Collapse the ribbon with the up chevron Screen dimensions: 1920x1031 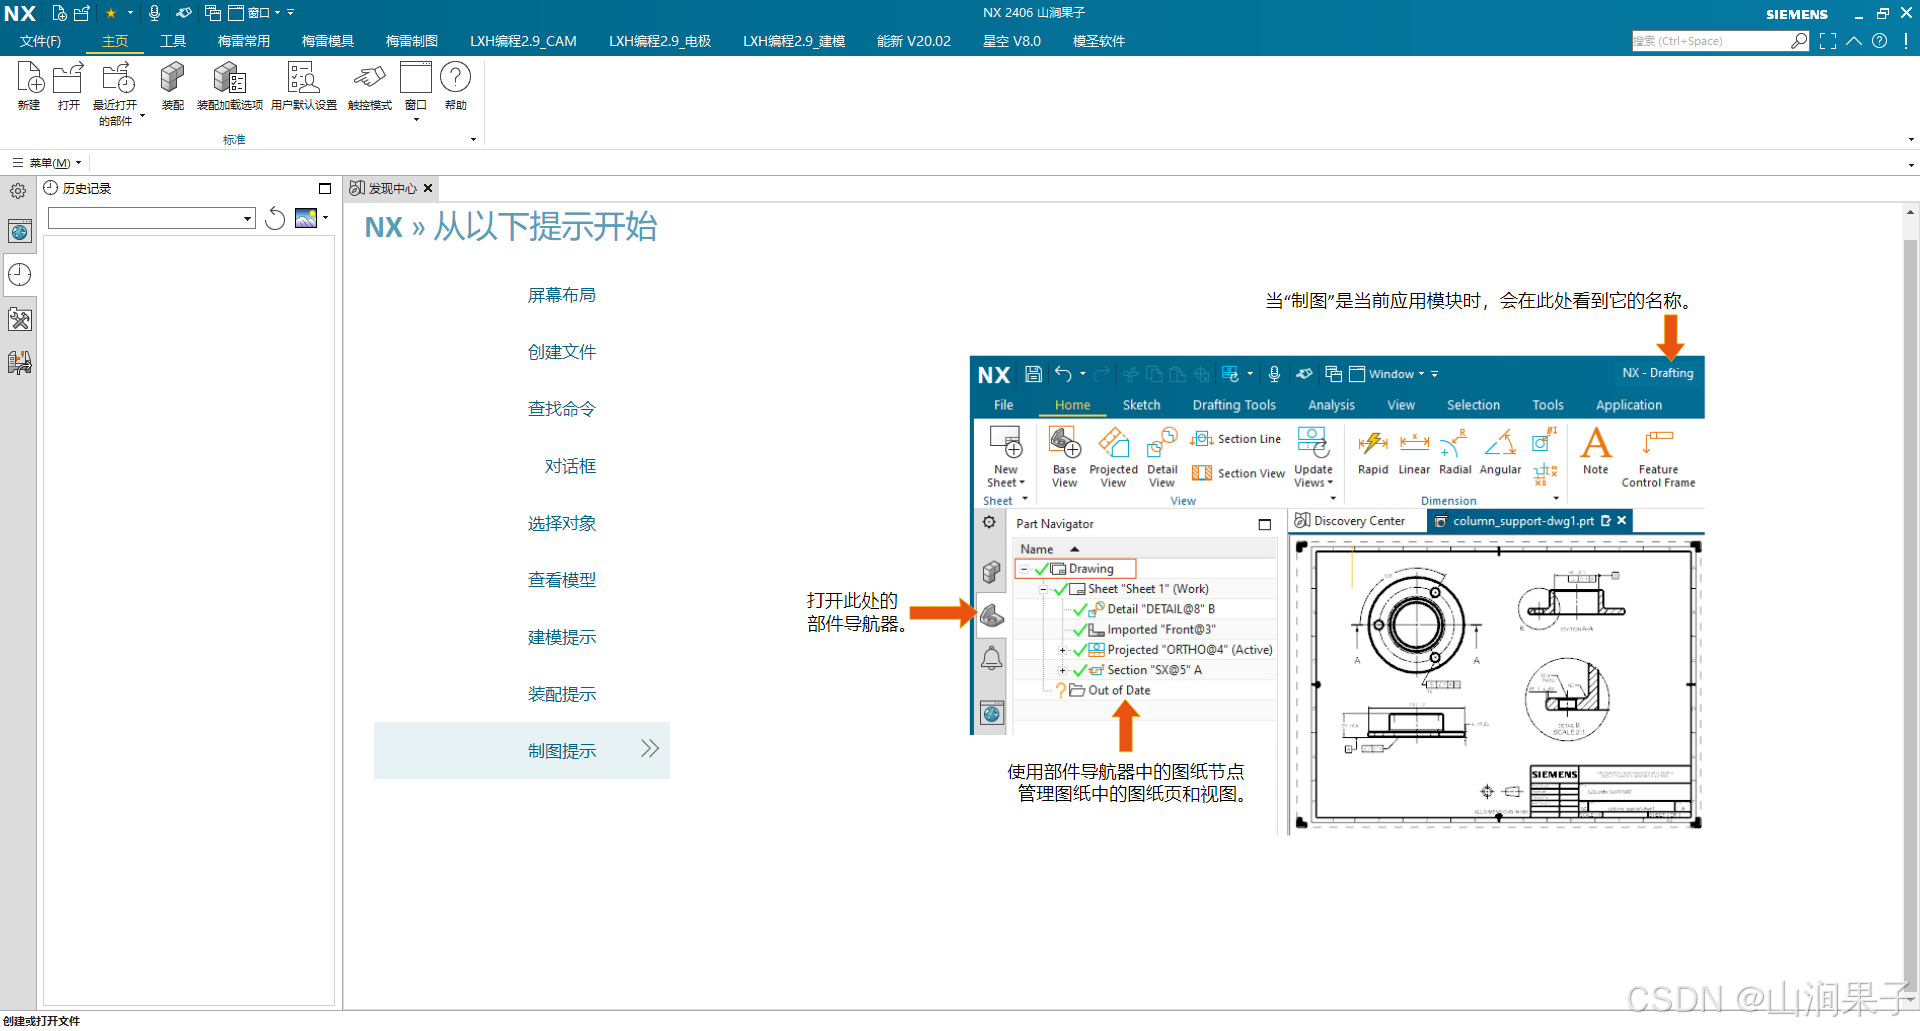tap(1854, 41)
